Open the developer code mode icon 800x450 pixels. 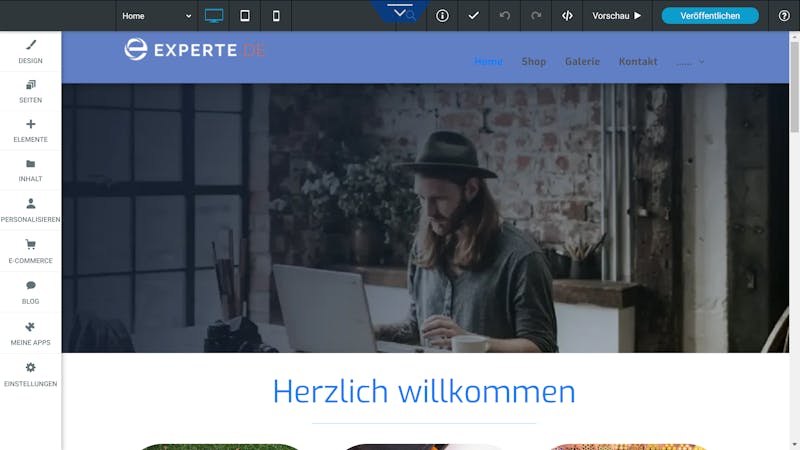(x=567, y=16)
